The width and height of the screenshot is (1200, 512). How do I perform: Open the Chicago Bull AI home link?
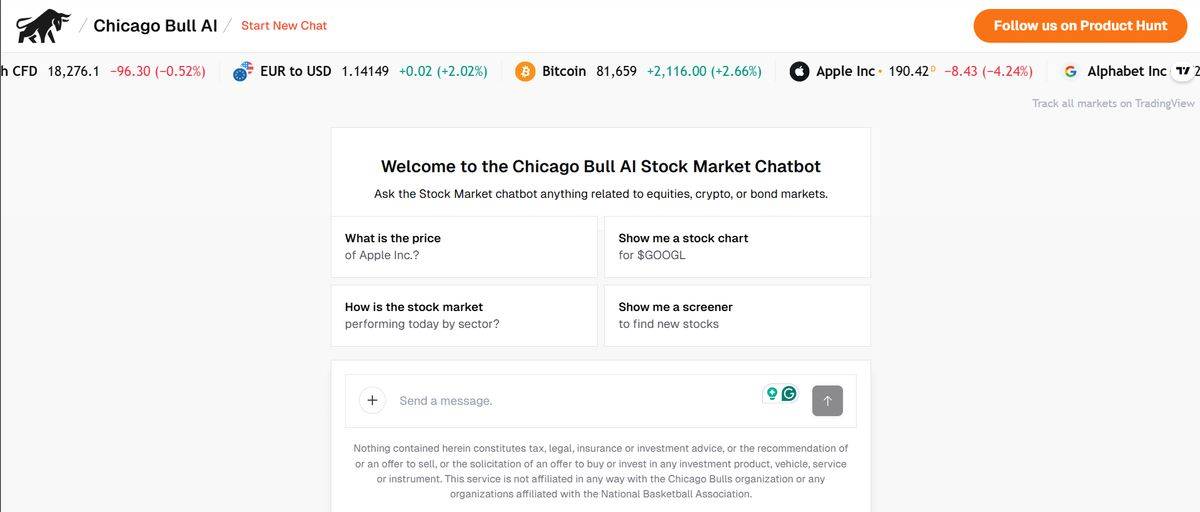point(155,26)
